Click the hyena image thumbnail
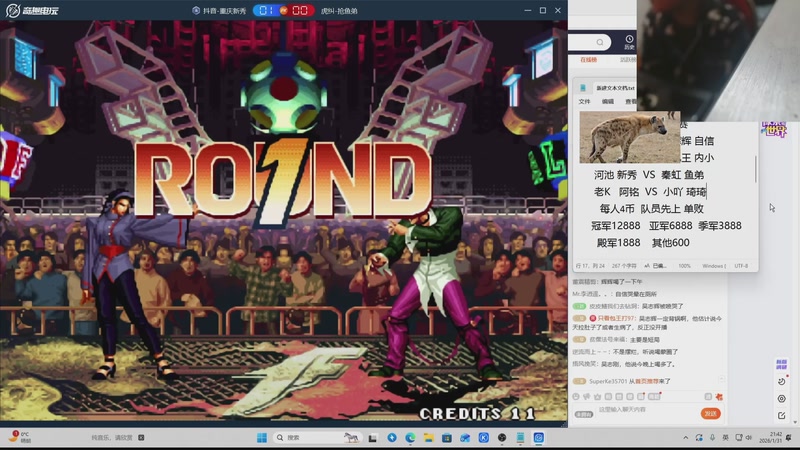800x450 pixels. pyautogui.click(x=630, y=137)
